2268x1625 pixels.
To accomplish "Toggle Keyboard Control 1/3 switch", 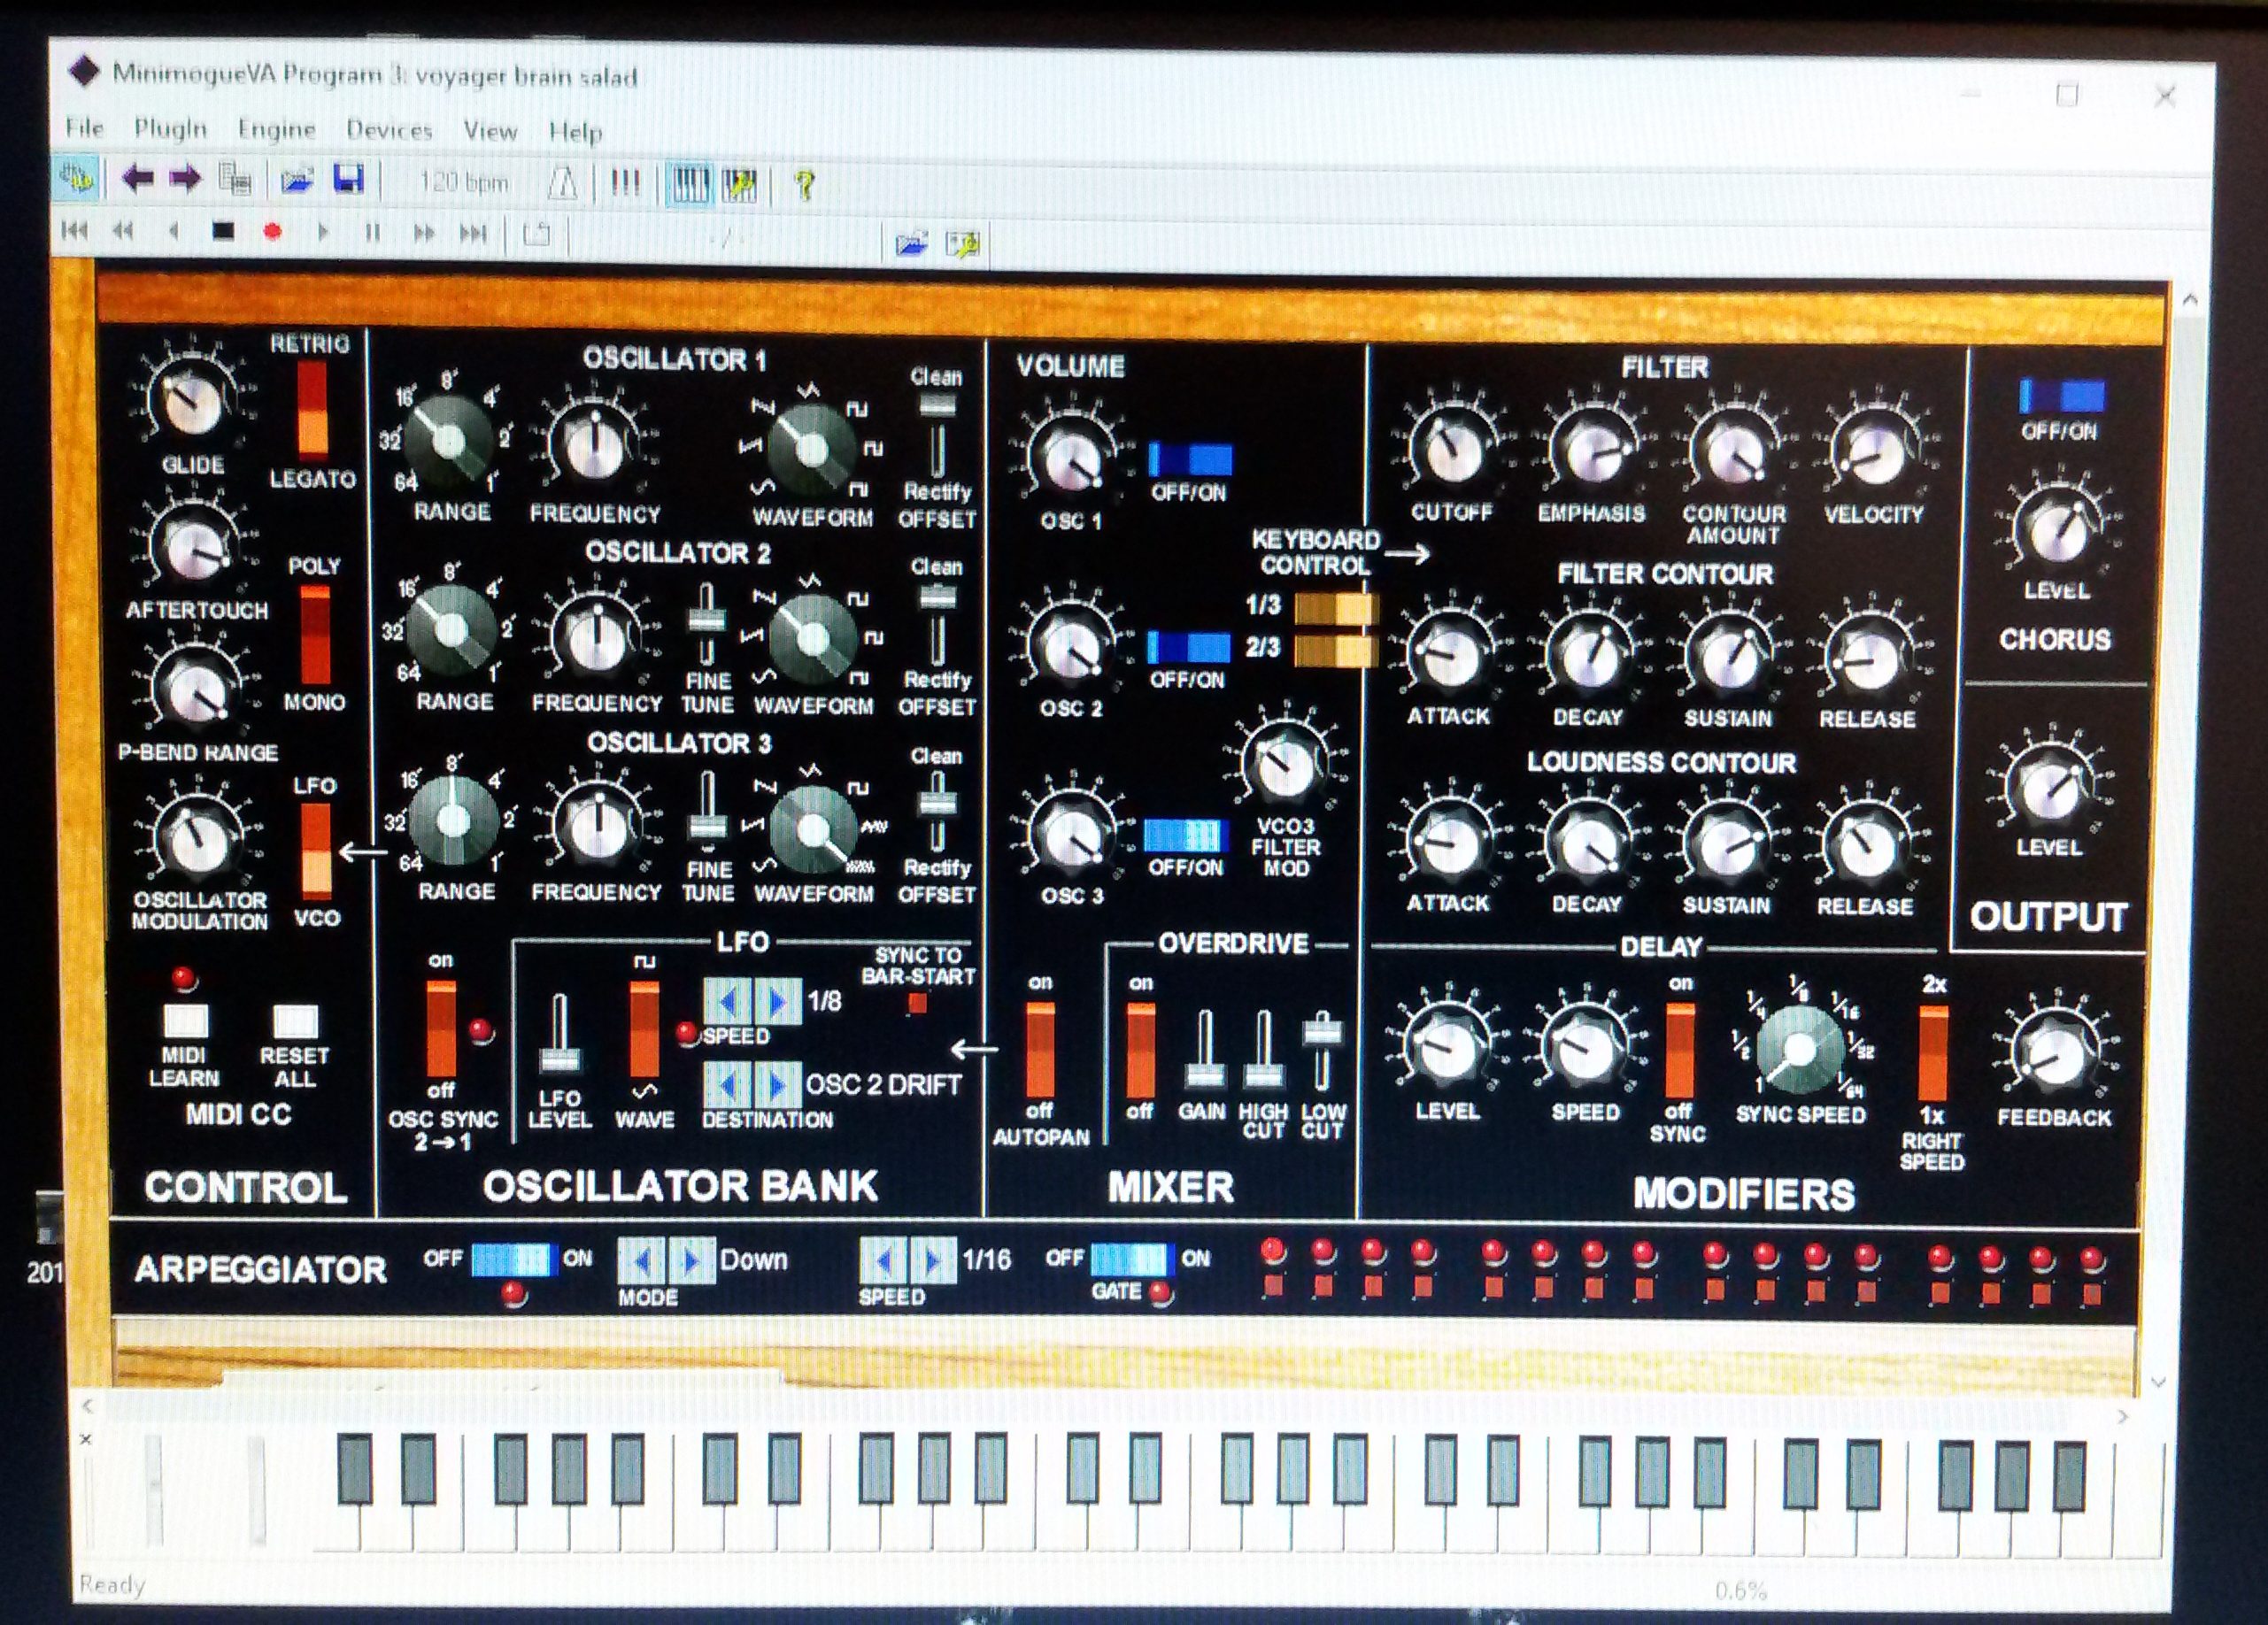I will pos(1335,607).
